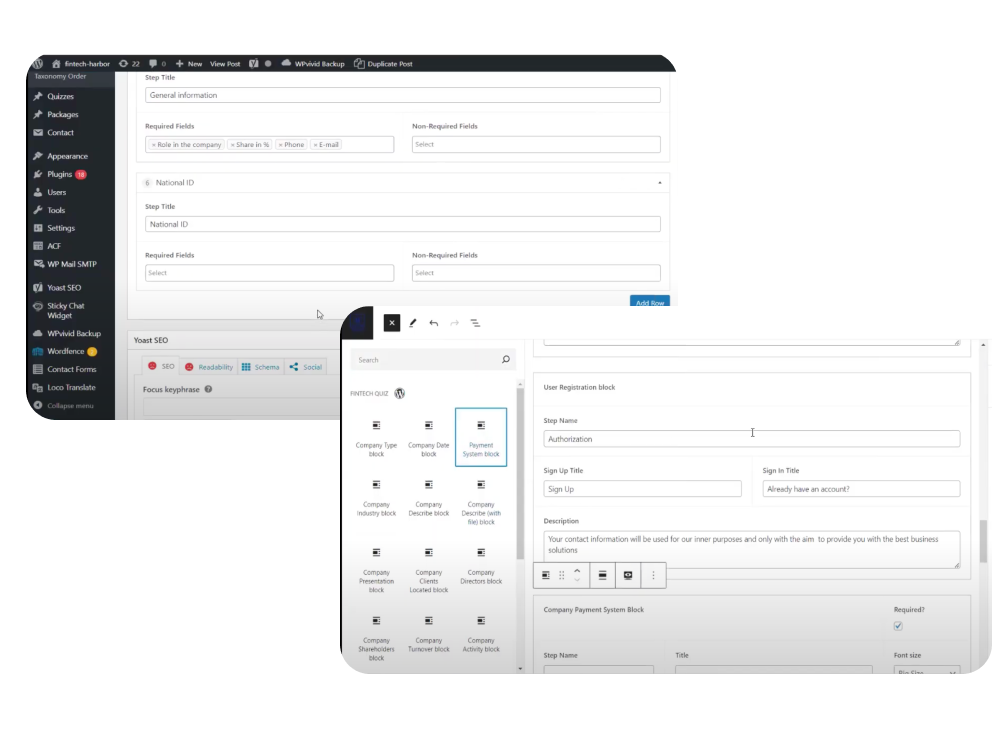Insert the Payment System block

click(x=480, y=437)
